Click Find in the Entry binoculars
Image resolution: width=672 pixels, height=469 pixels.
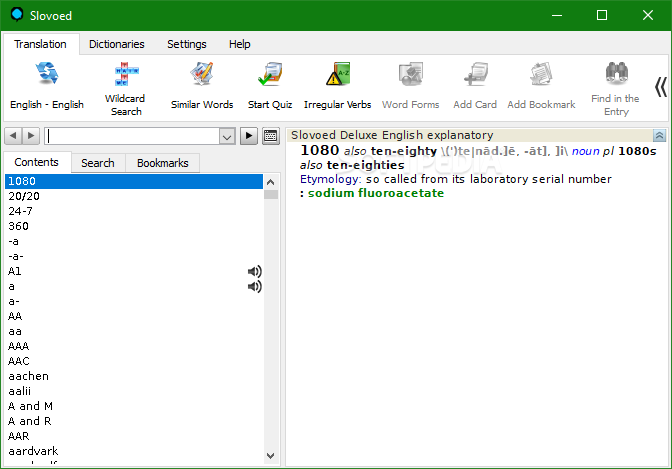[616, 73]
